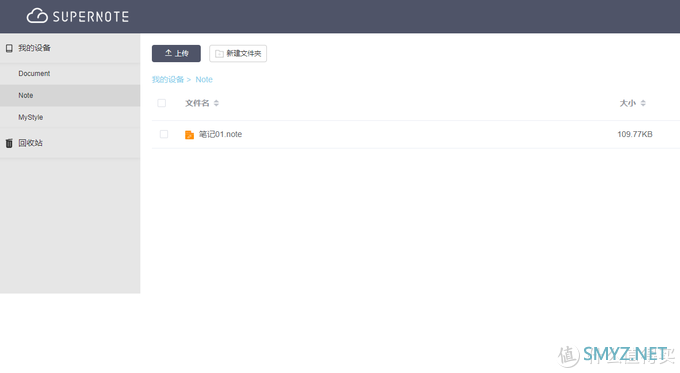Sort by 大小 column arrows
Screen dimensions: 680x373
point(643,103)
